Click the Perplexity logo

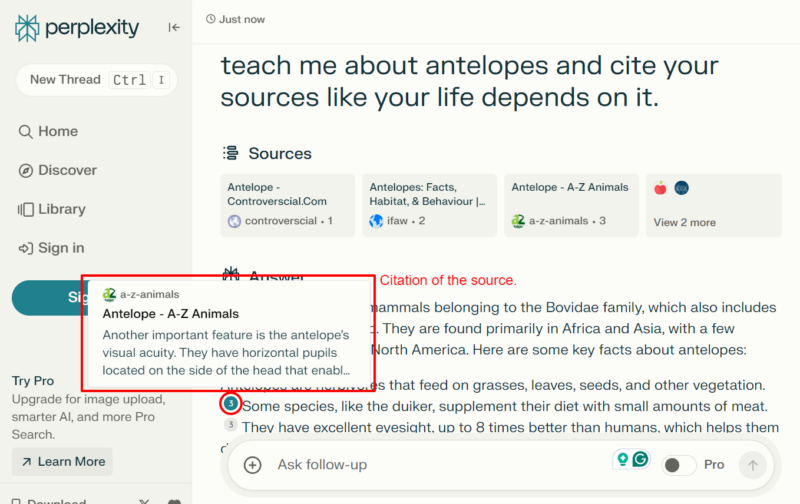tap(77, 28)
